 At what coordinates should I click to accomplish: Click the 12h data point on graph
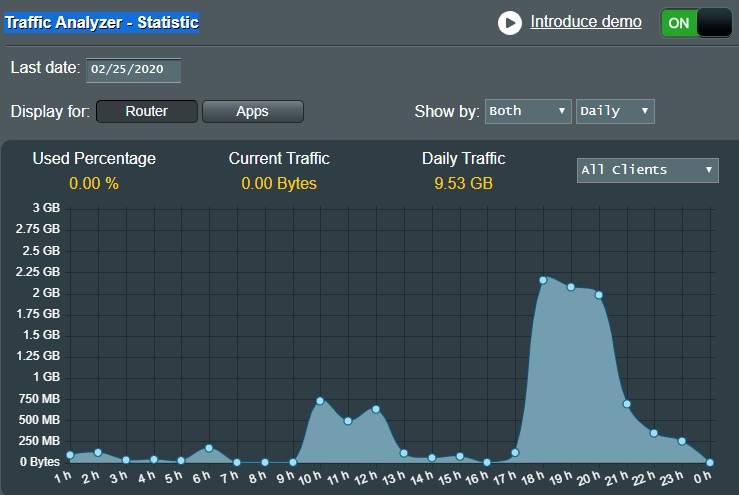pyautogui.click(x=376, y=409)
